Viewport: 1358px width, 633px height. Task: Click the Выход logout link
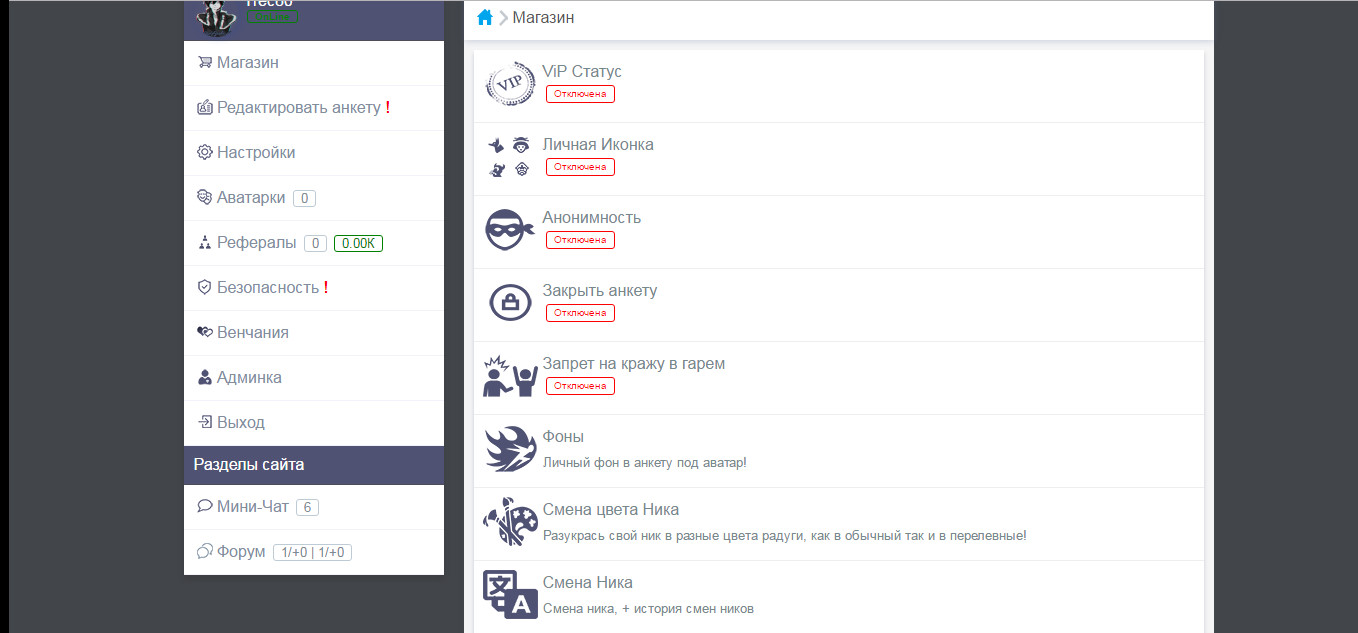[x=240, y=423]
